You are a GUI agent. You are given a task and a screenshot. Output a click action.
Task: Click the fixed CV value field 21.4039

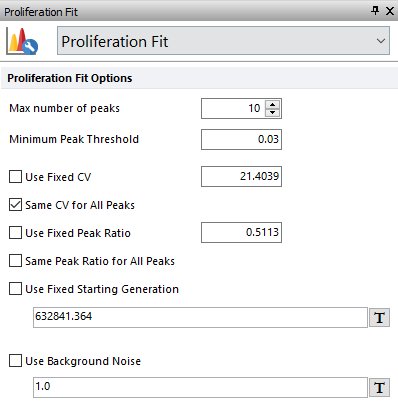[241, 176]
